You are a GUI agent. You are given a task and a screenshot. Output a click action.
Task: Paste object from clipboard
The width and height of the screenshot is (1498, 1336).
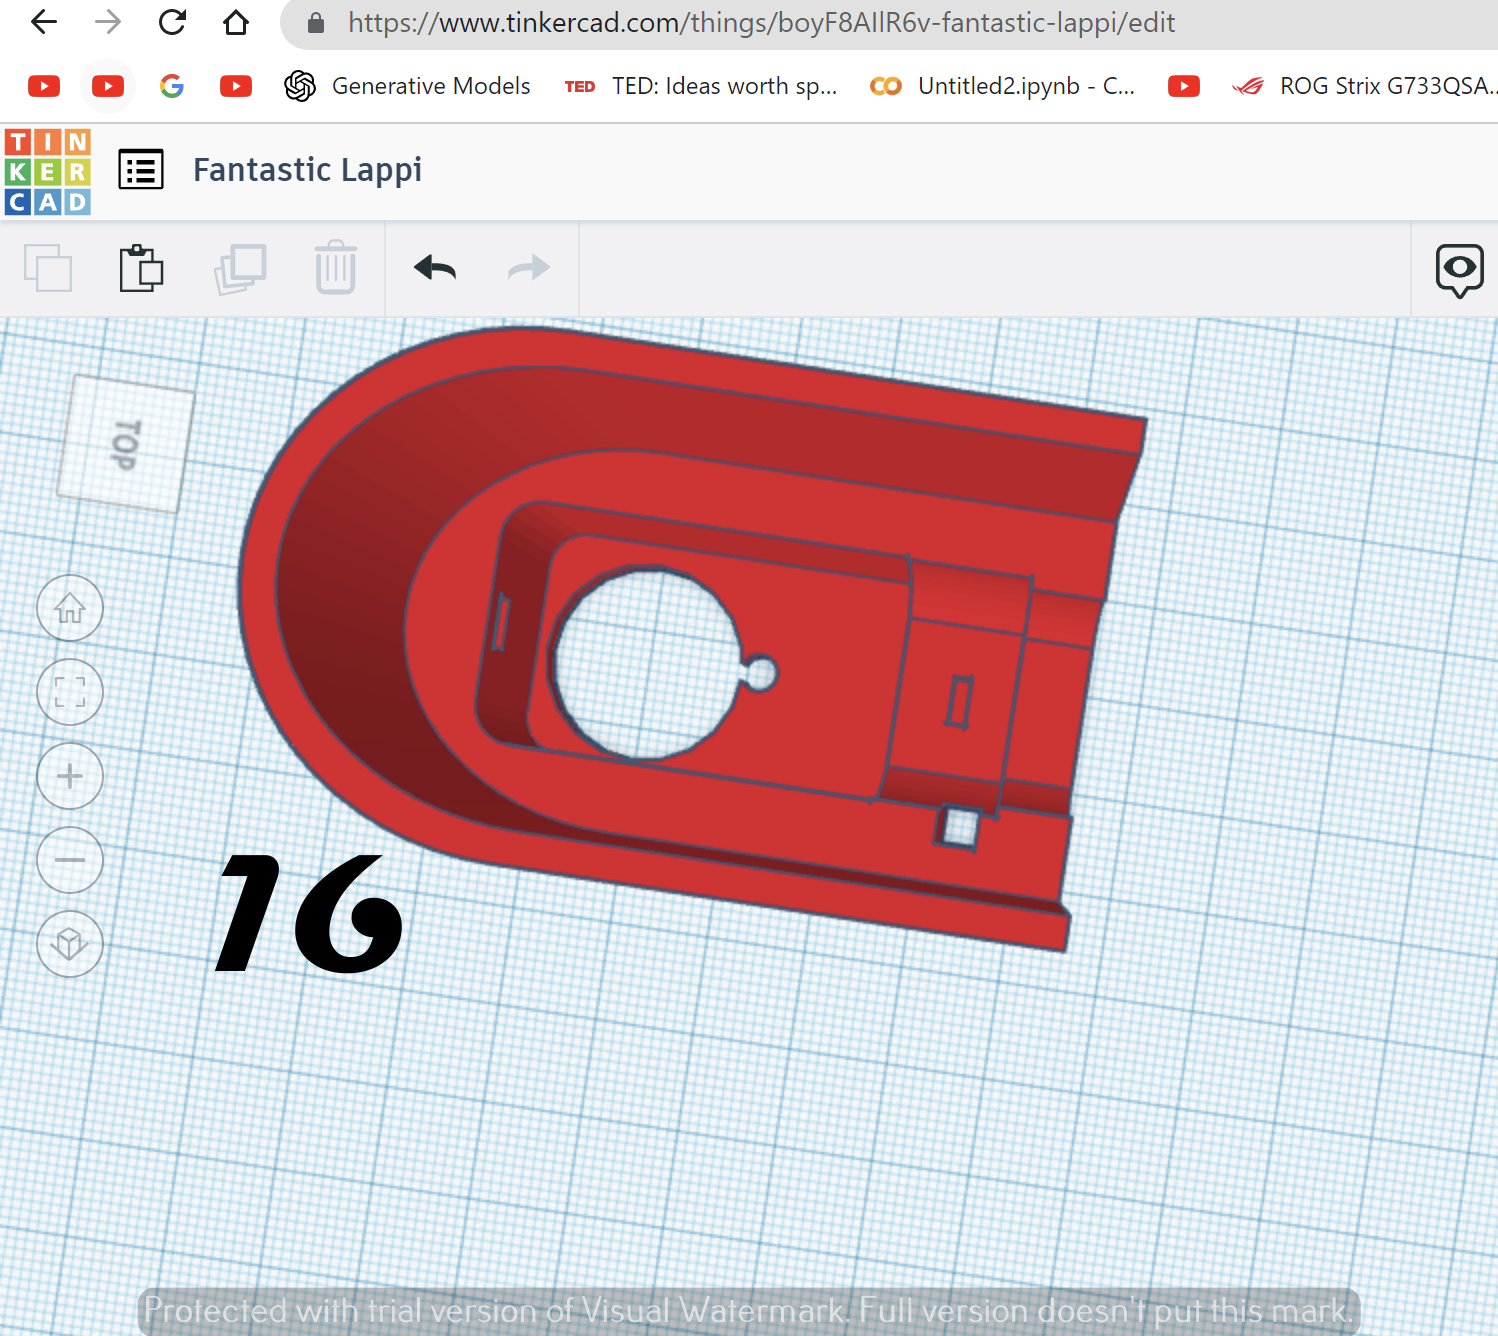tap(141, 268)
